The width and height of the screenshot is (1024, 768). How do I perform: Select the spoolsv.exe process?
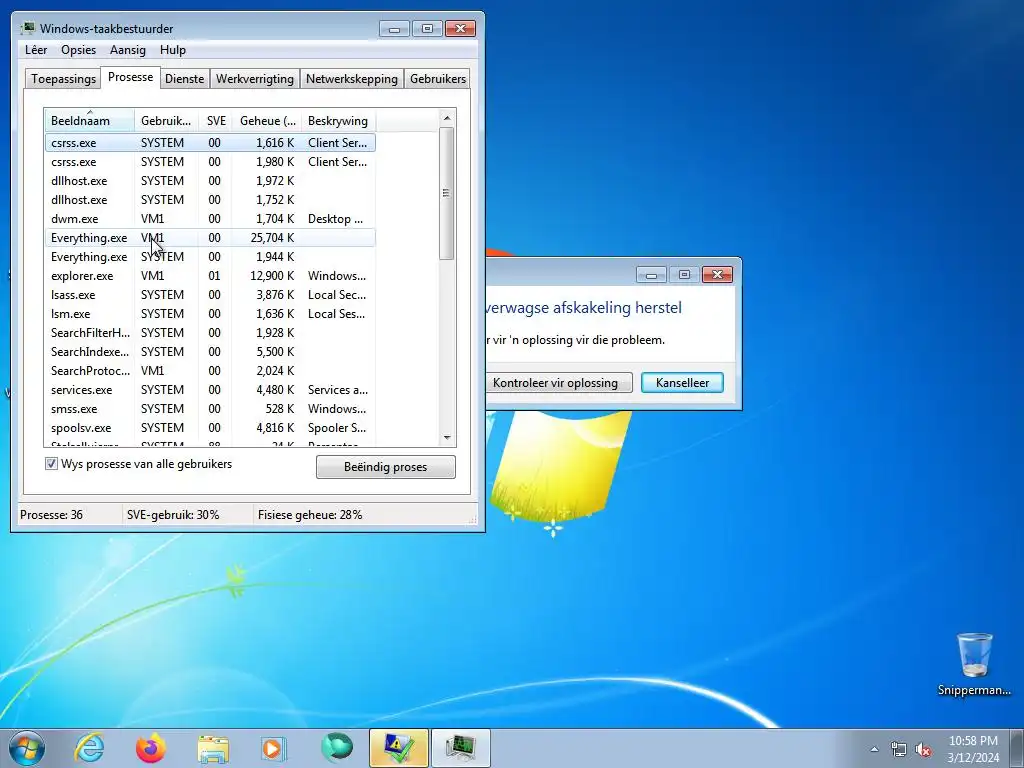[x=210, y=427]
